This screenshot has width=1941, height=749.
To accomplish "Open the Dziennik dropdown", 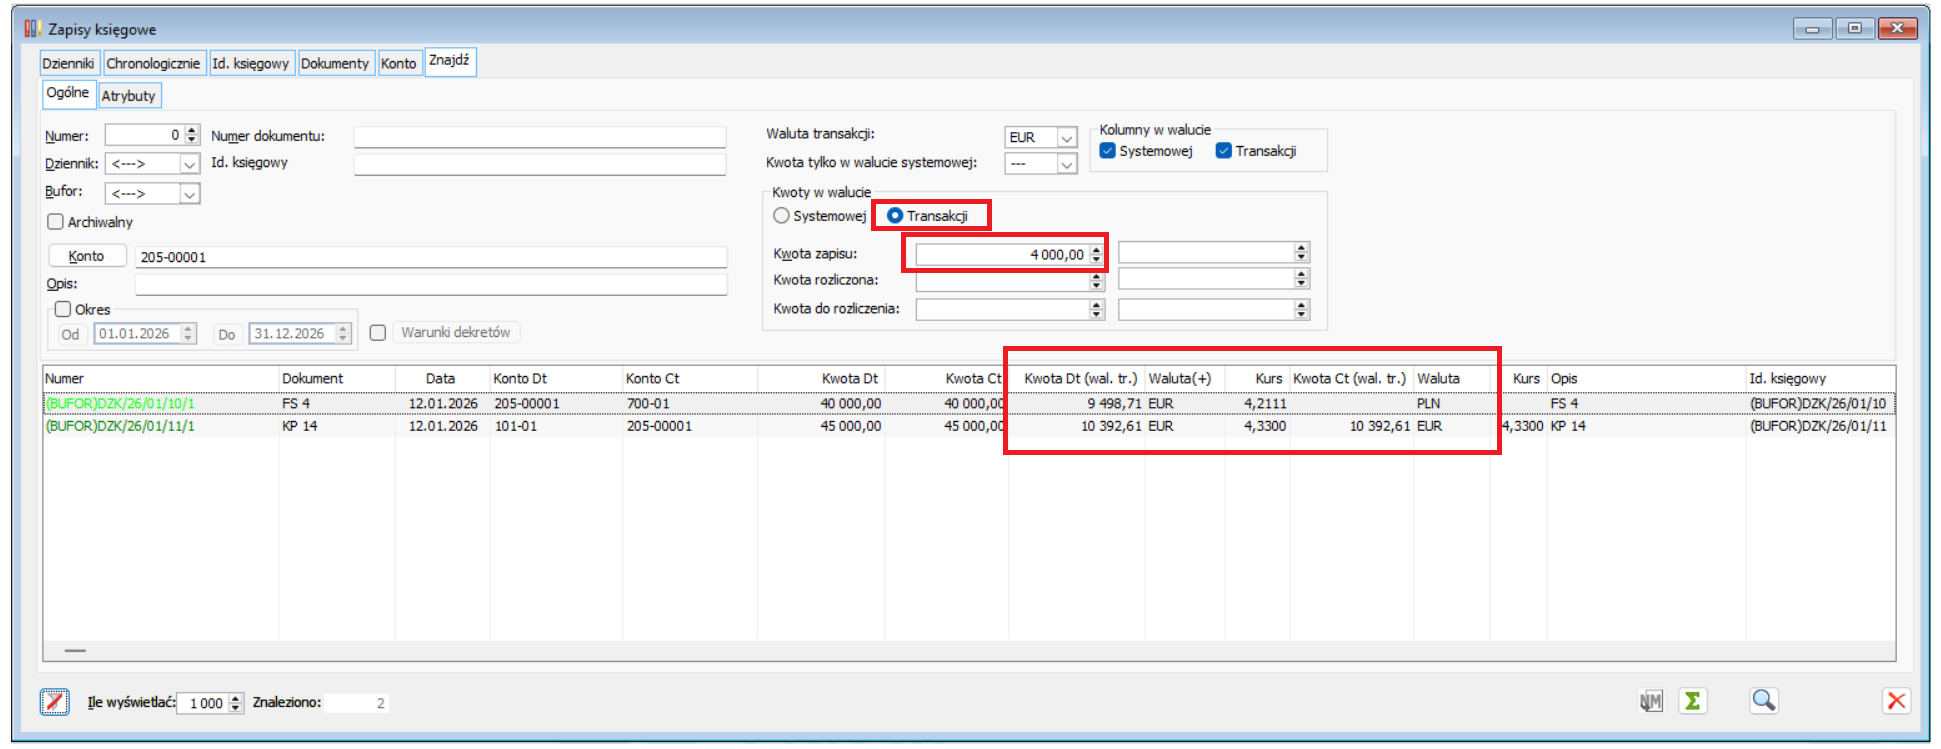I will point(189,164).
